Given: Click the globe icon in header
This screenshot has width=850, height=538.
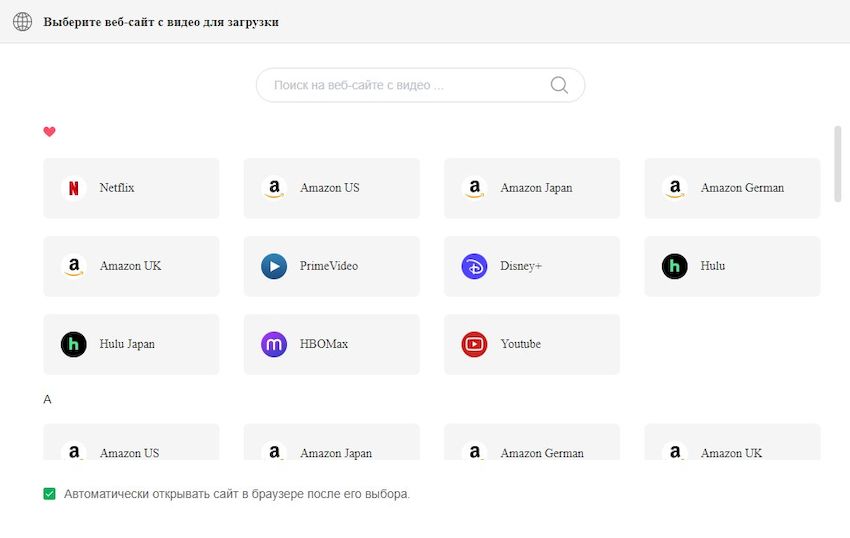Looking at the screenshot, I should click(x=22, y=22).
